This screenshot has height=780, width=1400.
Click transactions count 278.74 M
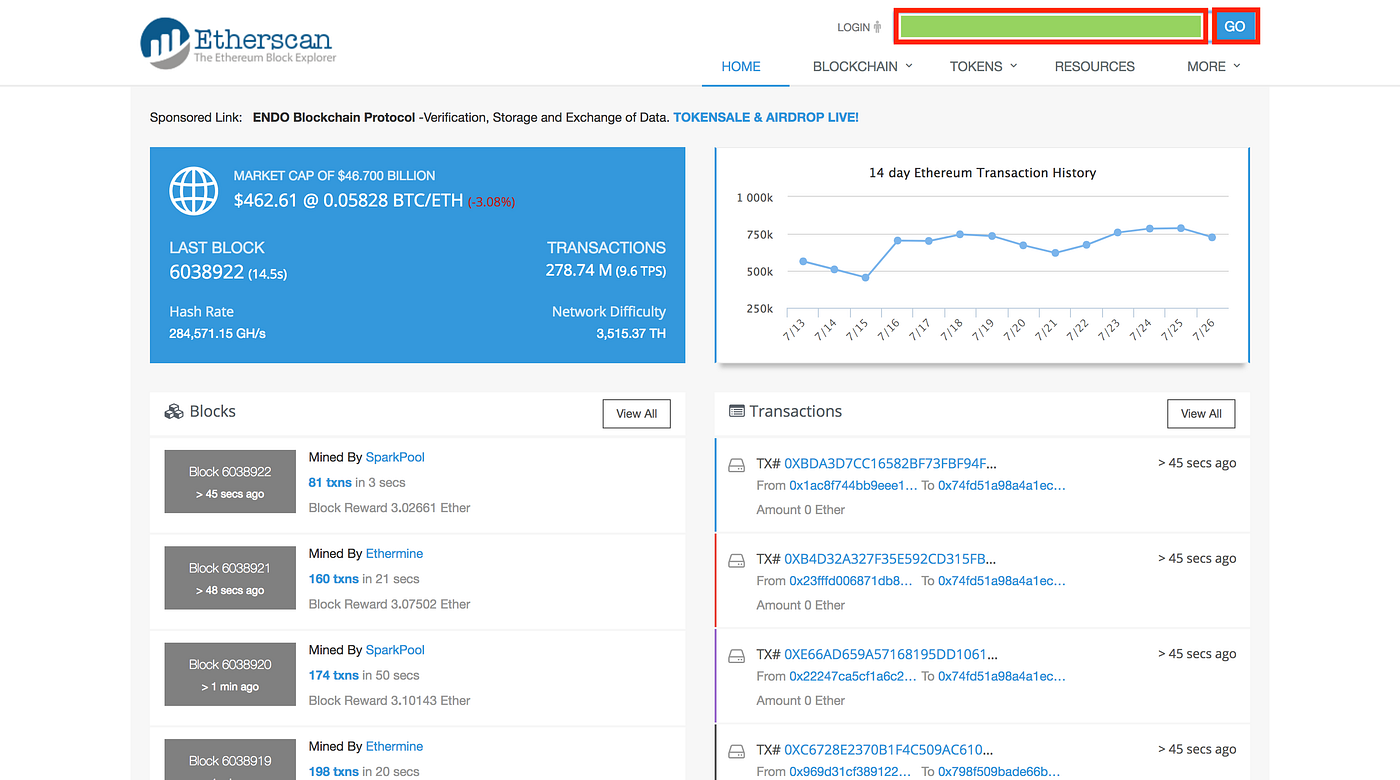point(578,270)
